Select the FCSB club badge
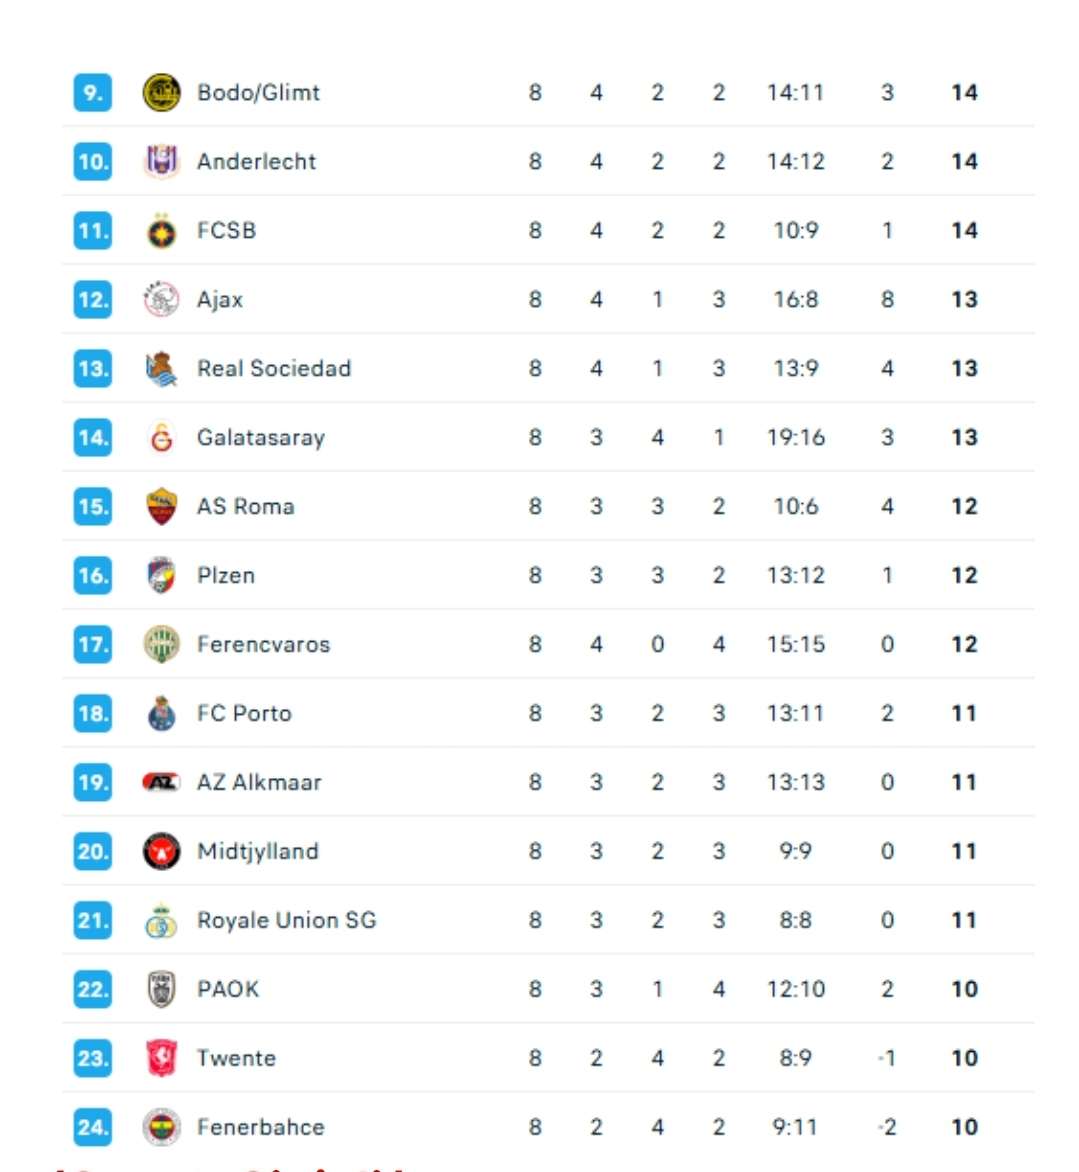The height and width of the screenshot is (1172, 1079). click(161, 231)
